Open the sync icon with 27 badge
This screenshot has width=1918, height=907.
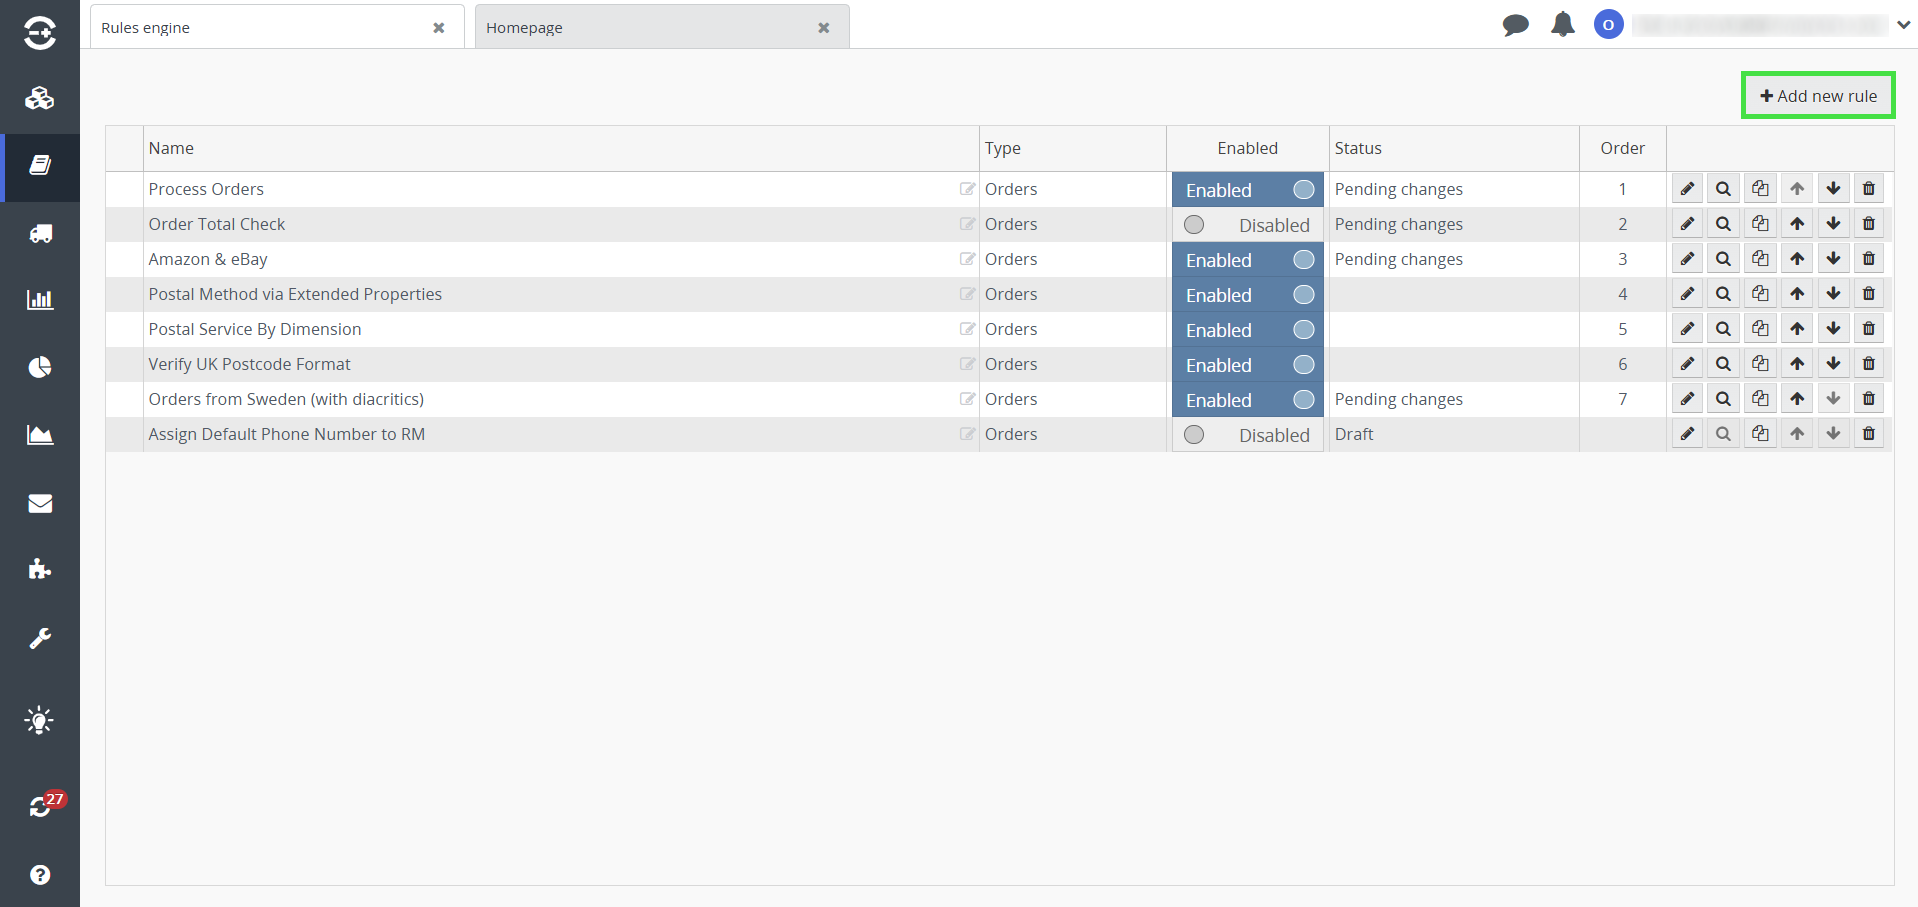pos(40,806)
